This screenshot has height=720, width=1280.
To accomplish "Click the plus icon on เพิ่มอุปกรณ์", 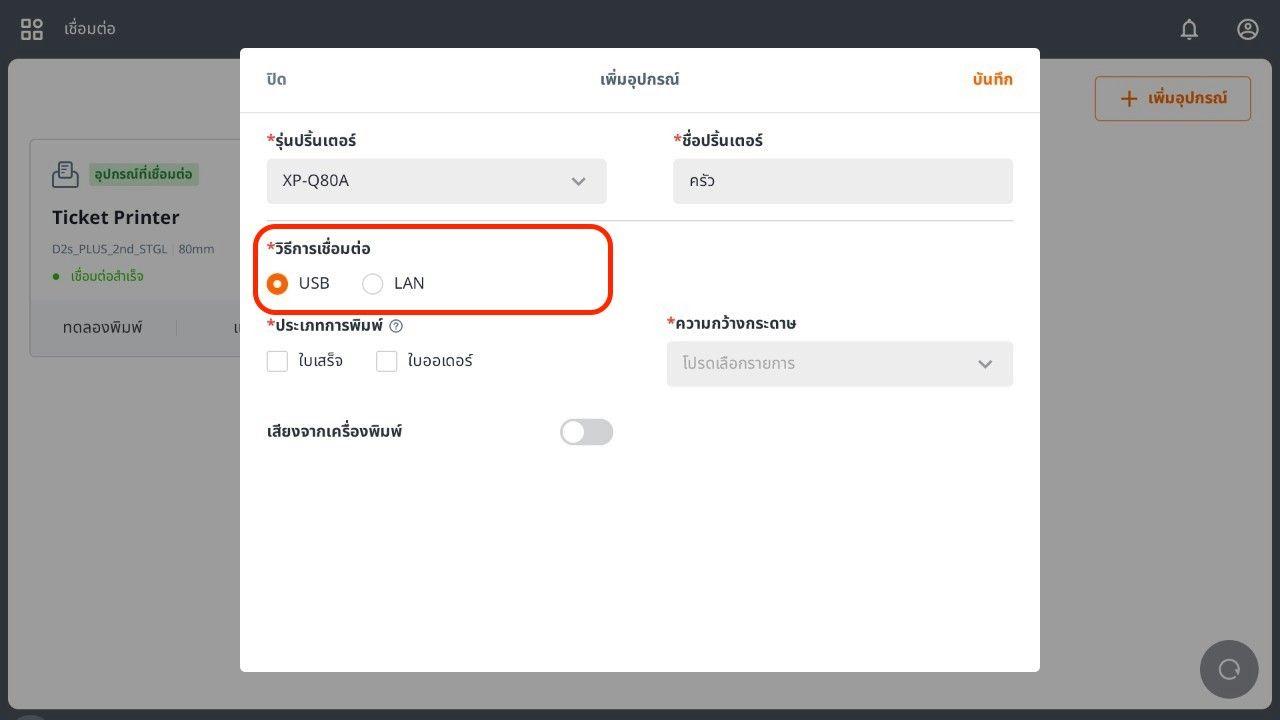I will [1128, 98].
